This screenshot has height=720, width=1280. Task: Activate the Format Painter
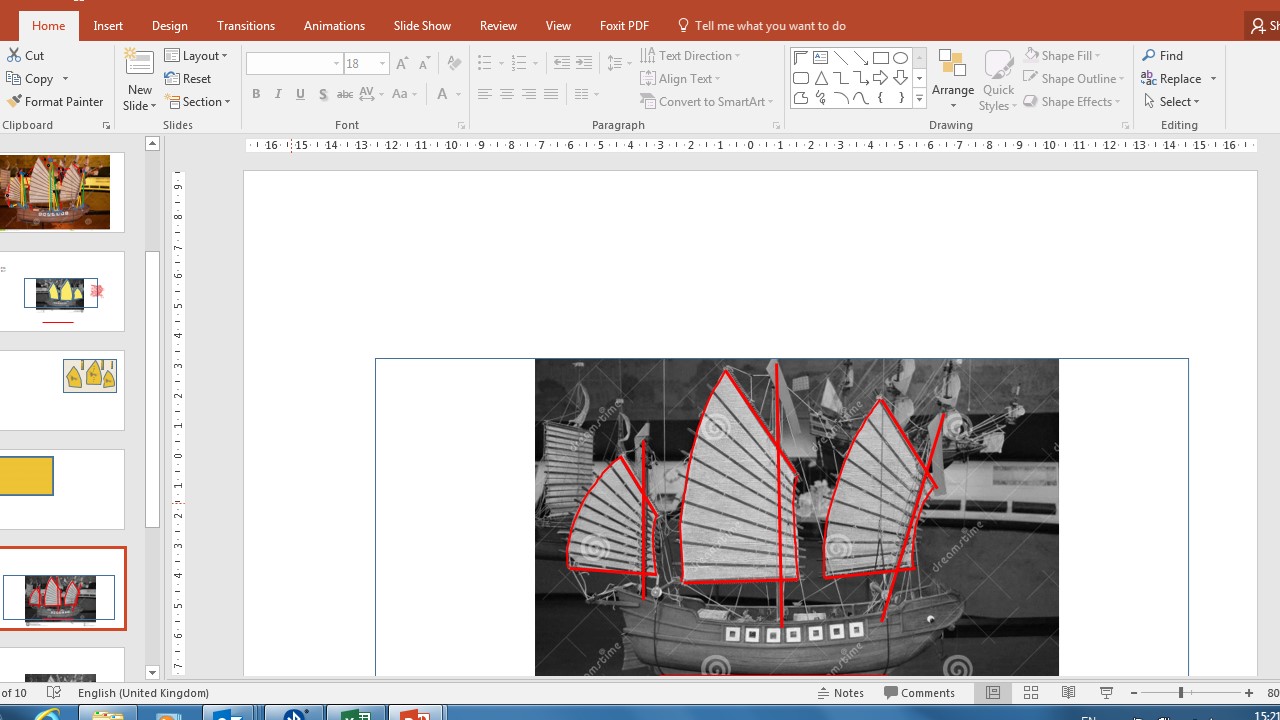(x=55, y=101)
